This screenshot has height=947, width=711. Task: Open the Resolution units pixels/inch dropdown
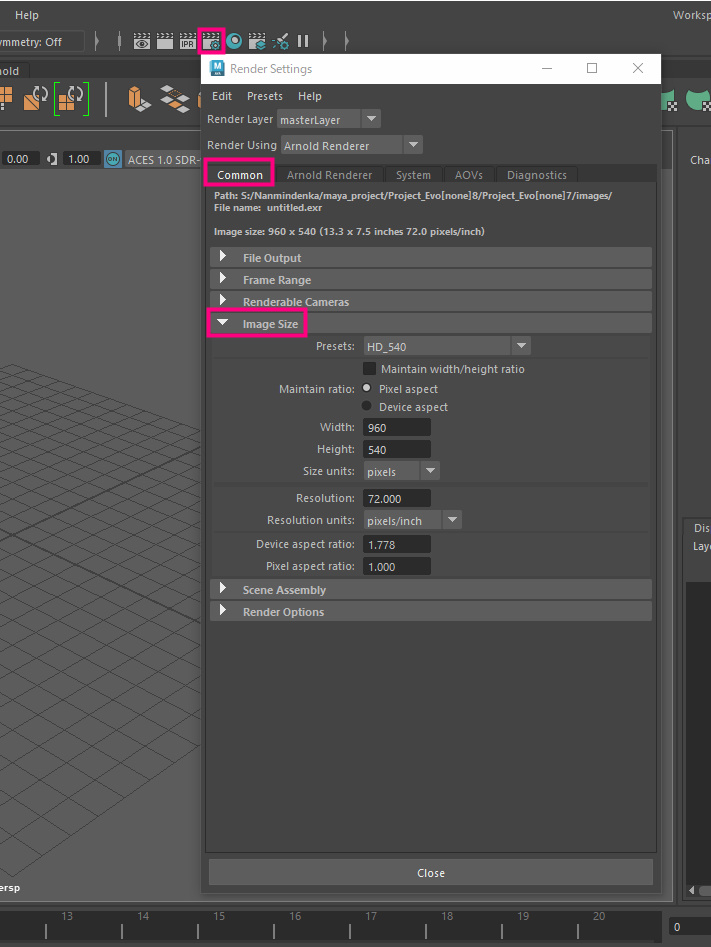(413, 521)
